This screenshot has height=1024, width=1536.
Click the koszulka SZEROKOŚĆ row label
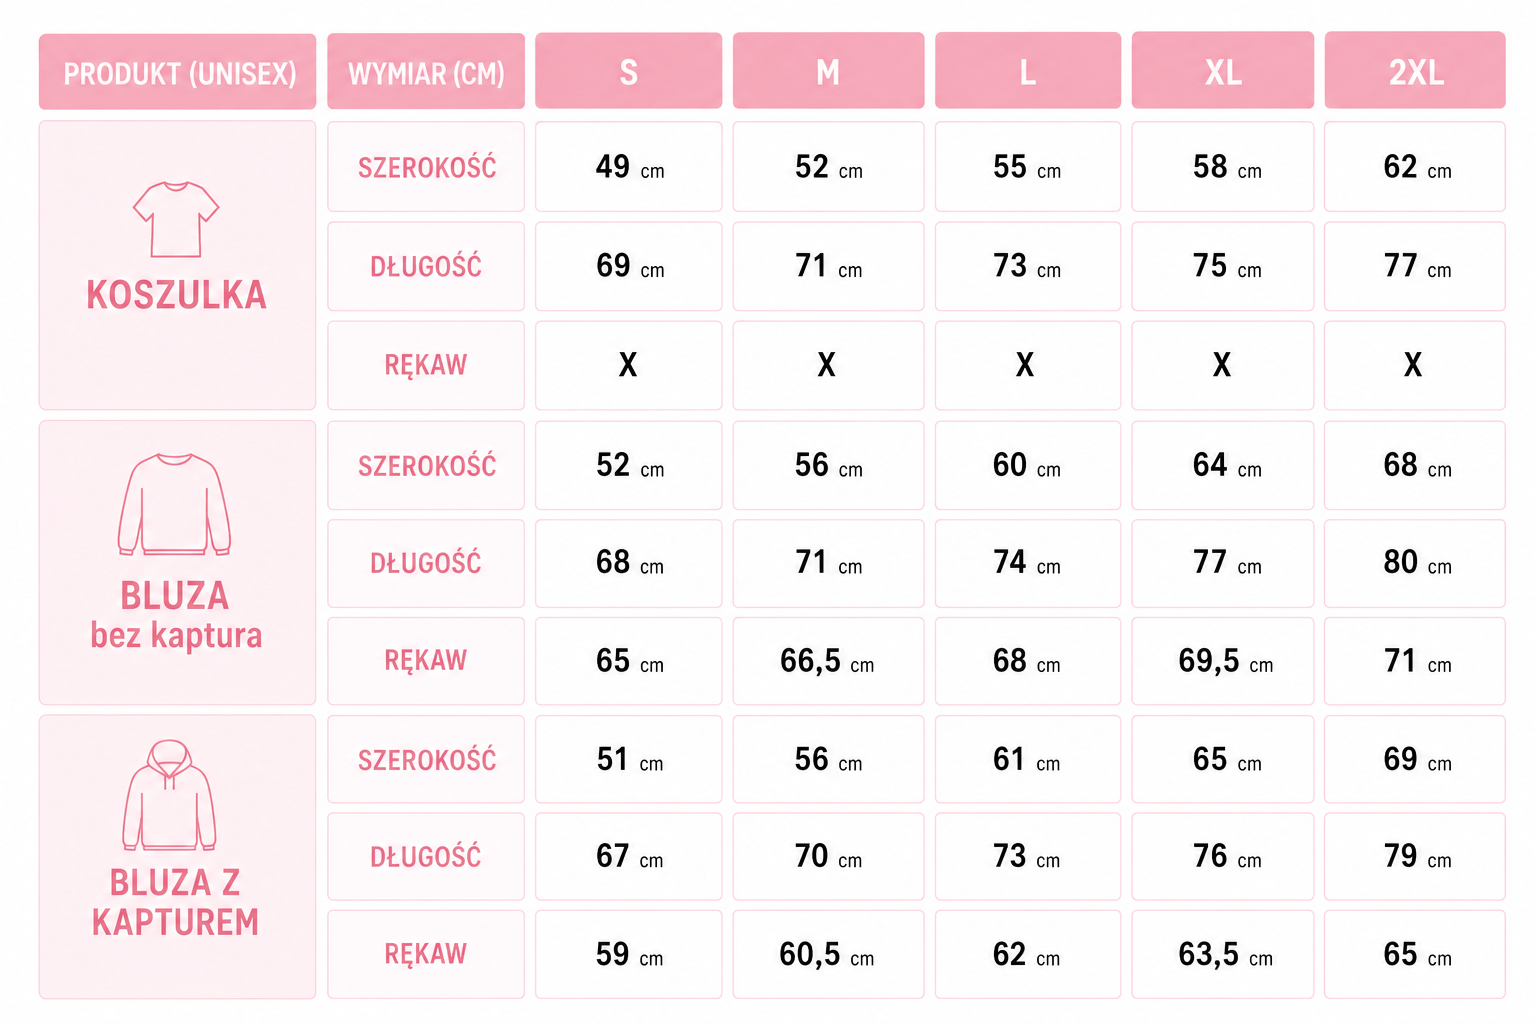tap(426, 167)
